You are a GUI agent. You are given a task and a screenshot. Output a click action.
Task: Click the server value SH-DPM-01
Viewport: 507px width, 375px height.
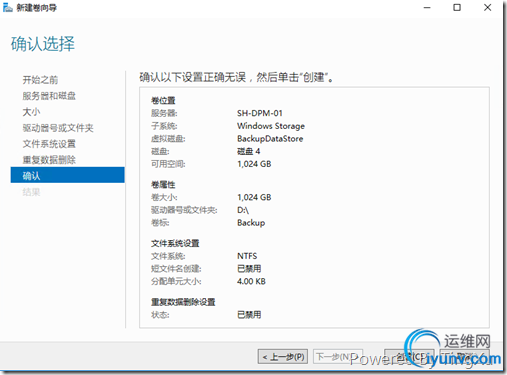(x=260, y=113)
